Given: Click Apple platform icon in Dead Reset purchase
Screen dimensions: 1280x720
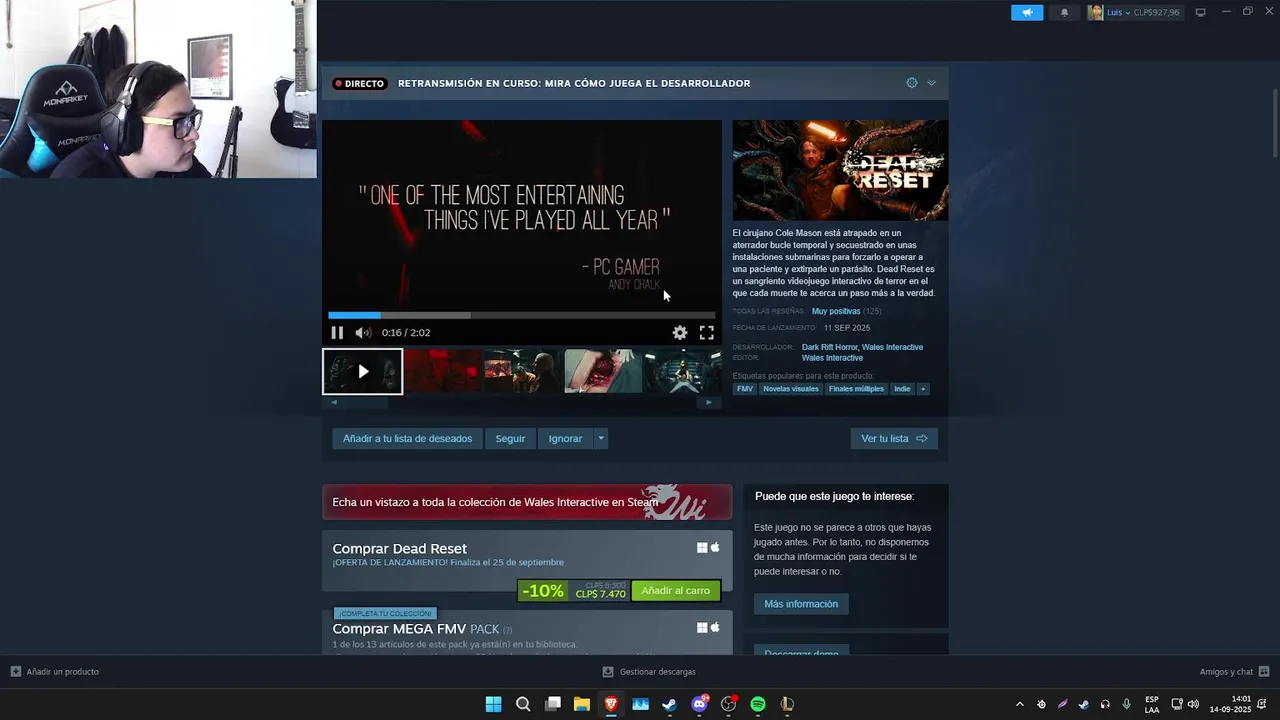Looking at the screenshot, I should pos(714,548).
